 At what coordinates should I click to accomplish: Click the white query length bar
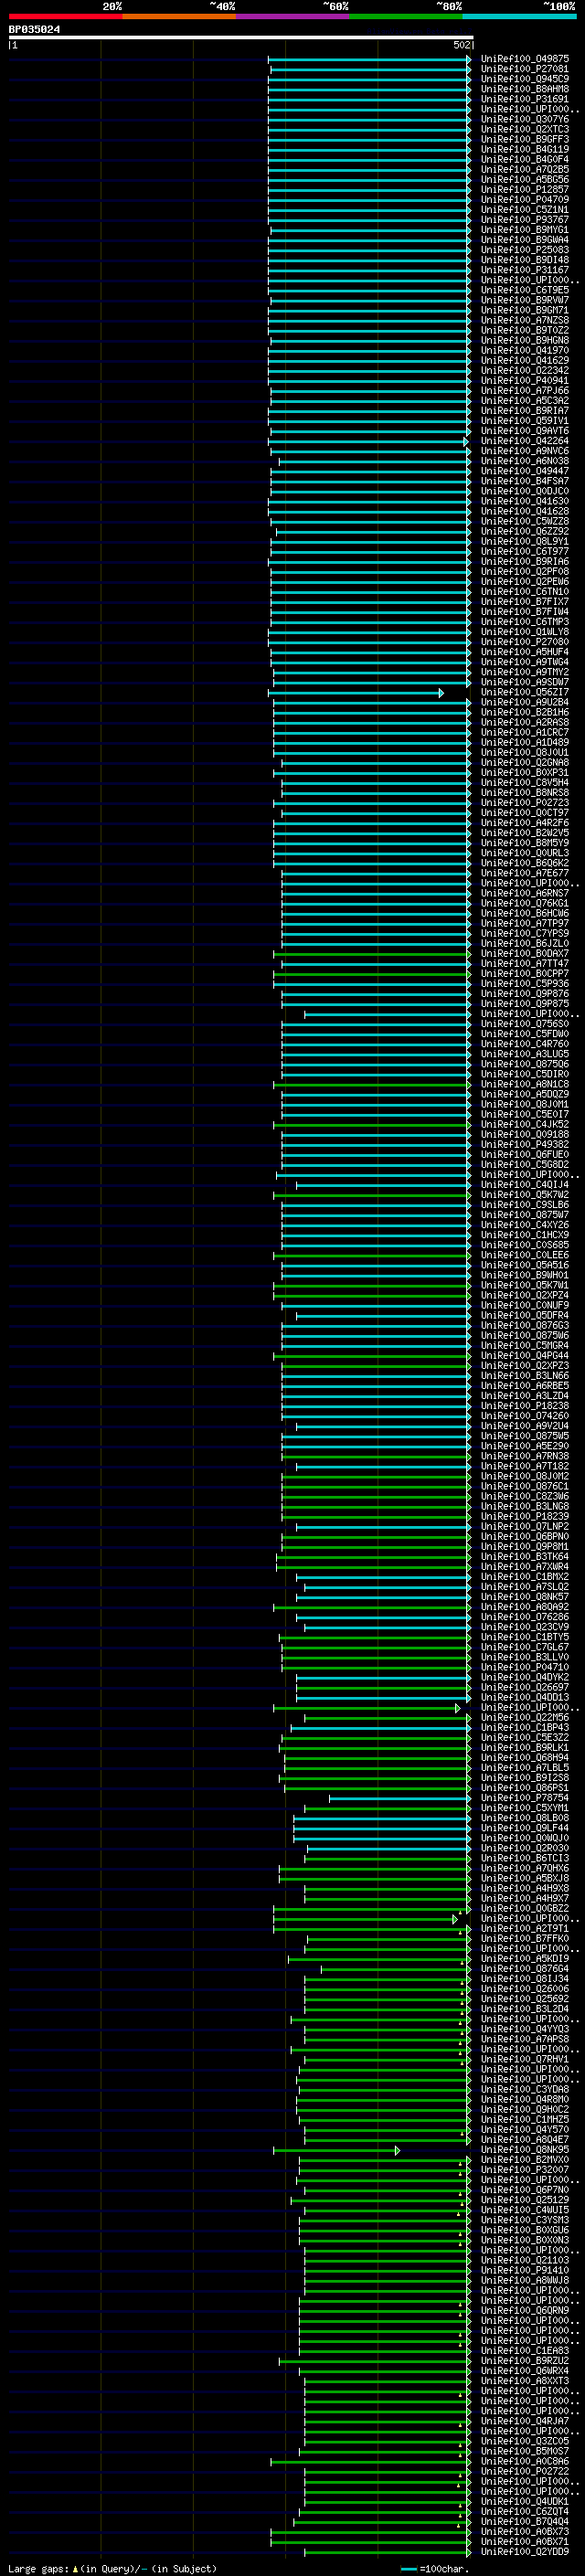click(x=241, y=38)
